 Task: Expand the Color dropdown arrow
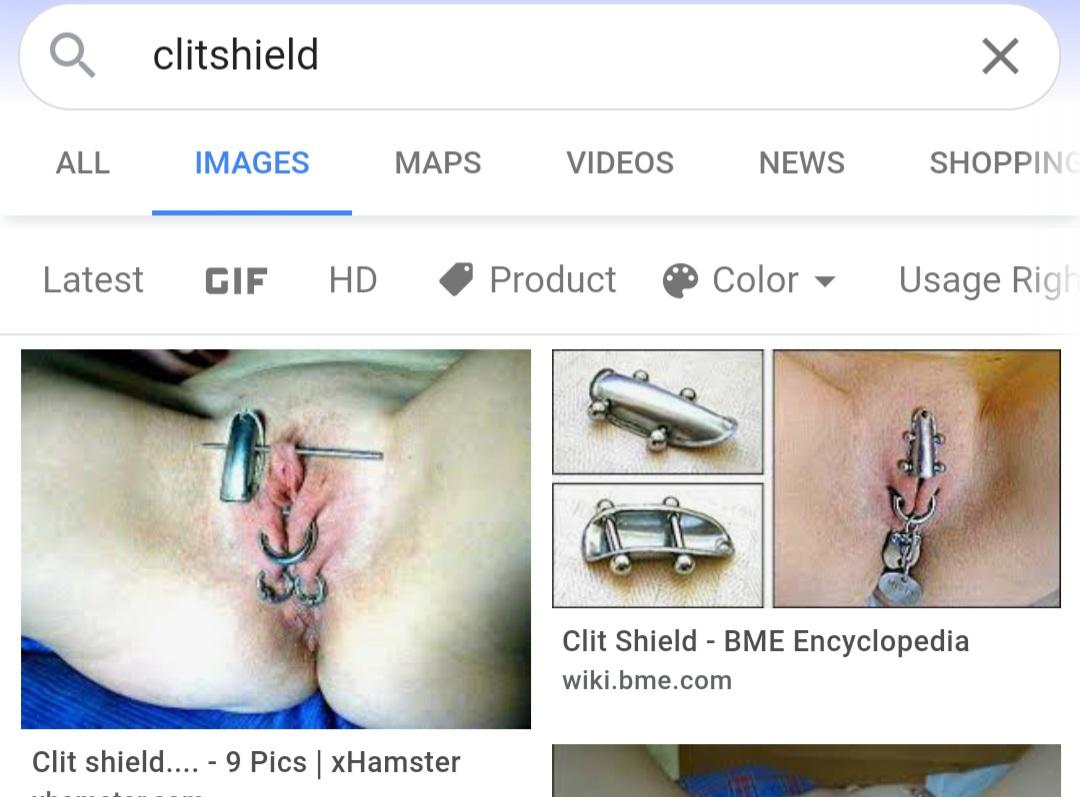pos(824,281)
